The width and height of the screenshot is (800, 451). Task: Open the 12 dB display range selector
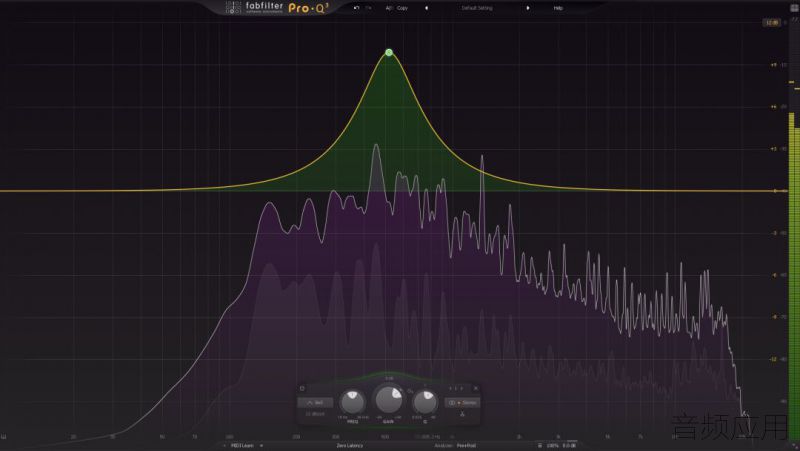click(x=771, y=22)
